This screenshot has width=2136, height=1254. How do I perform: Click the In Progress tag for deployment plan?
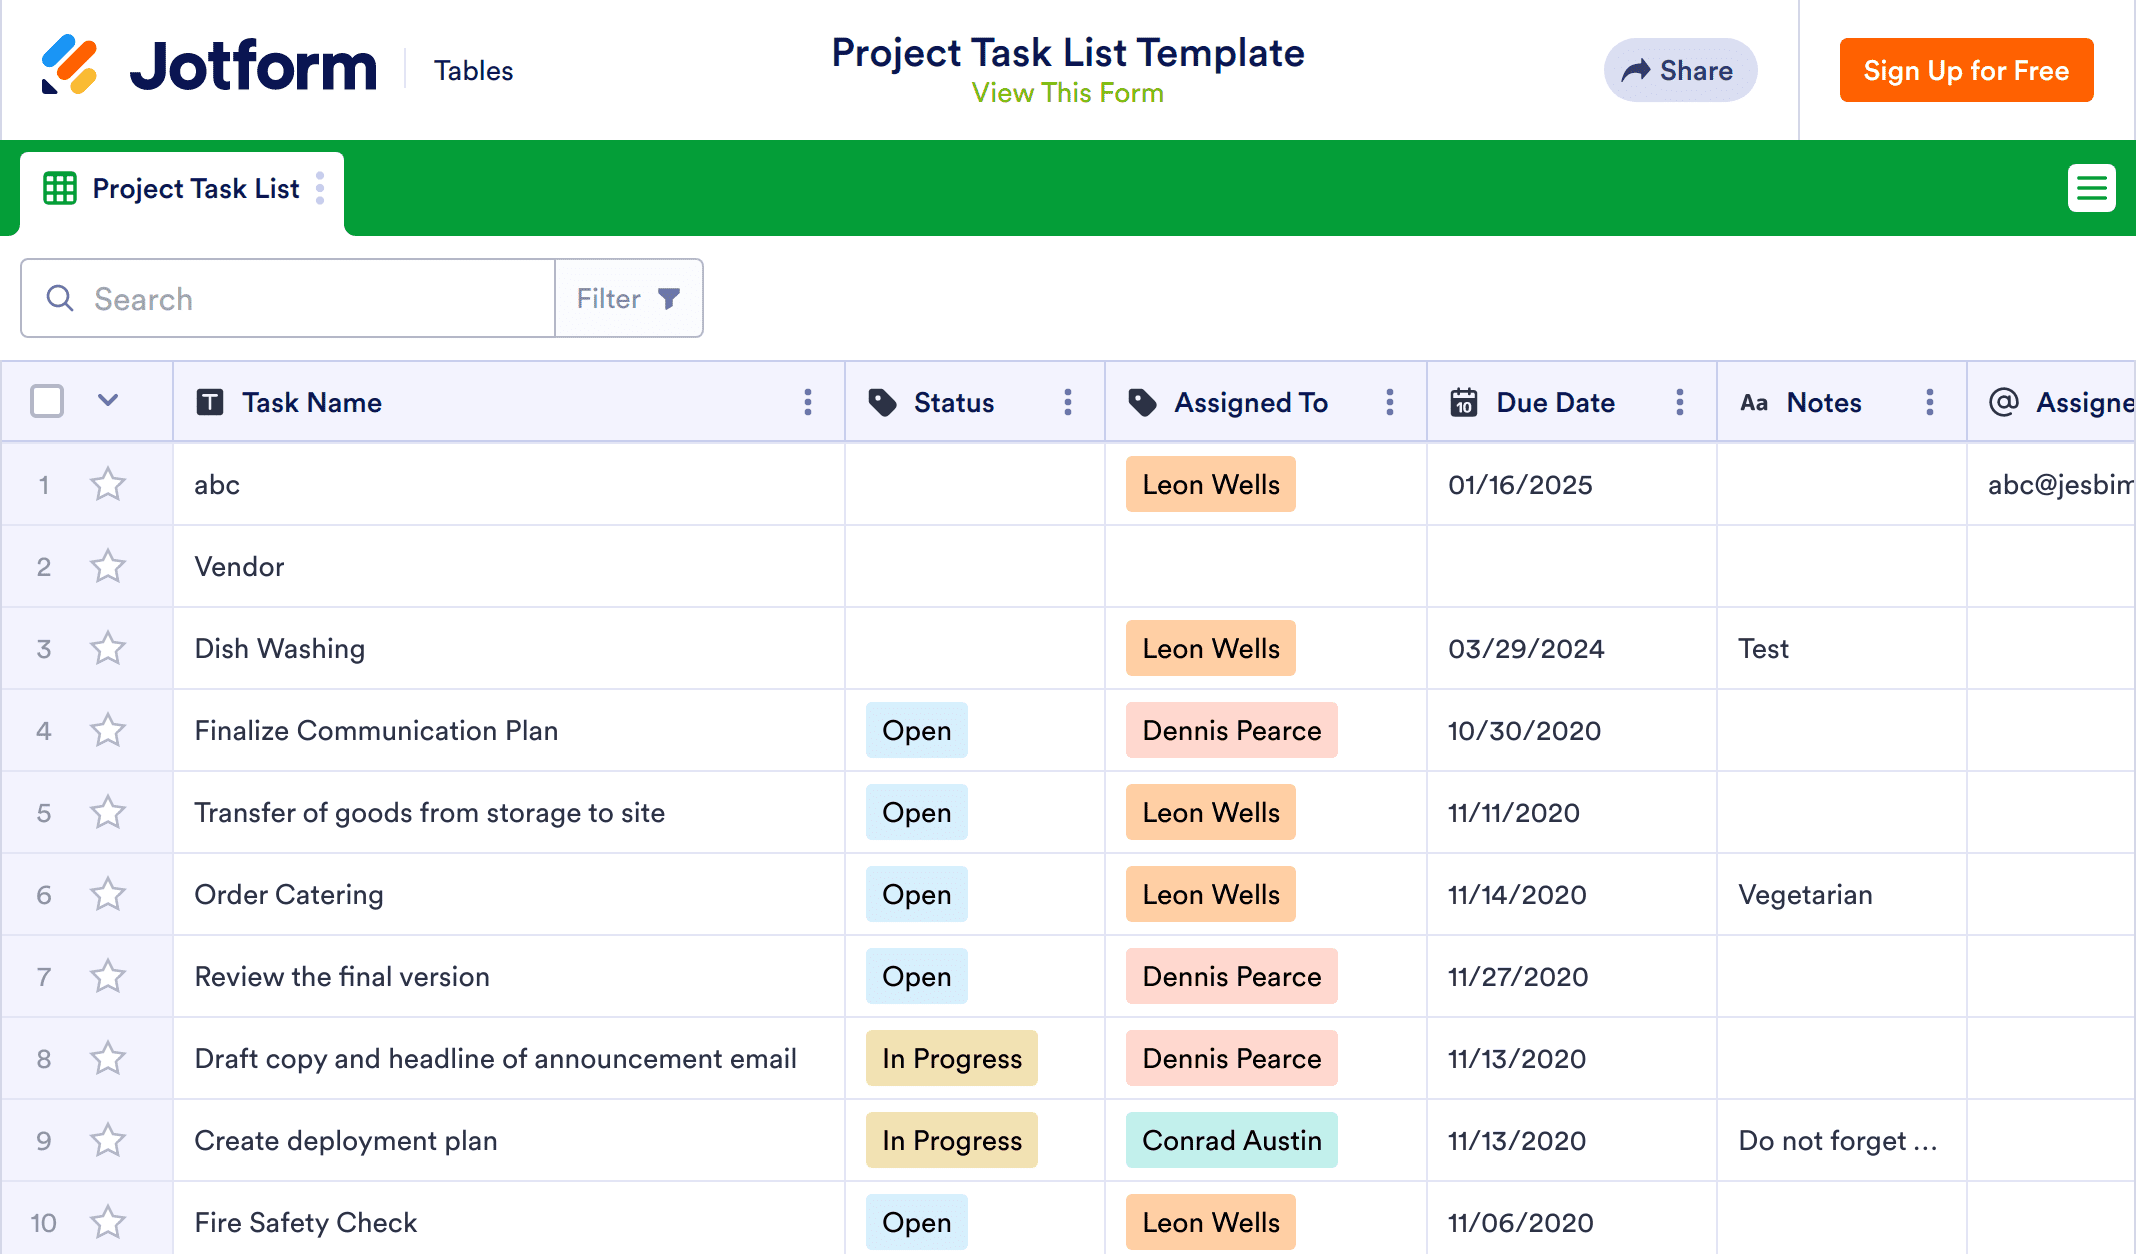click(951, 1141)
